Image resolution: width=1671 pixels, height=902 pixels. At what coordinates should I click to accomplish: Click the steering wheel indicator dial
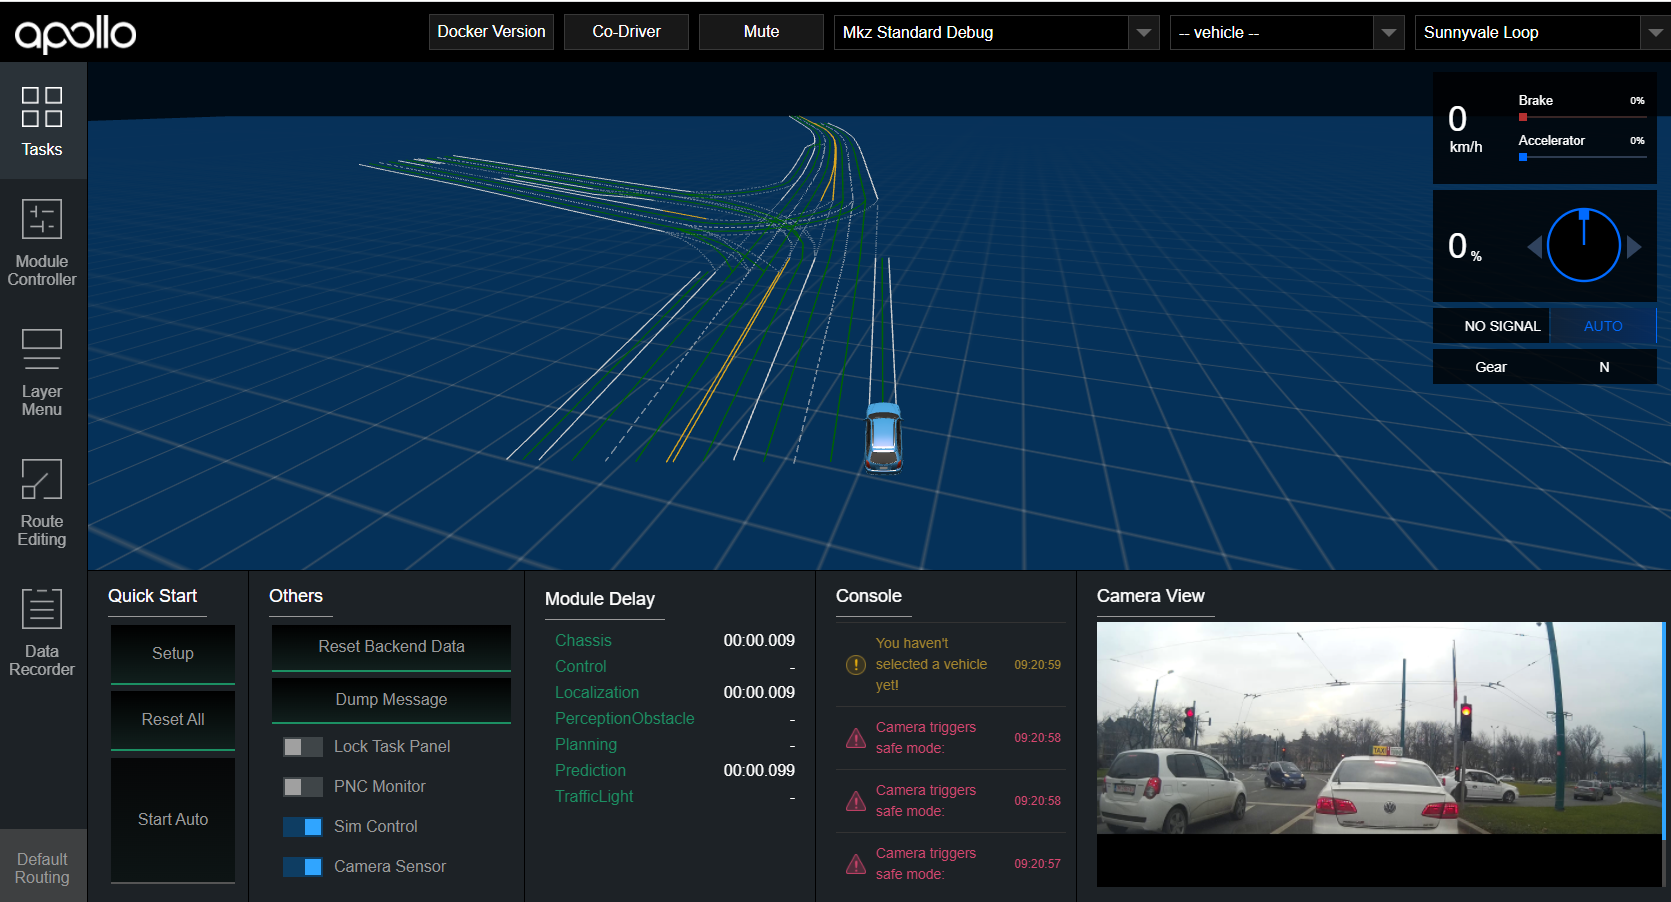coord(1583,244)
